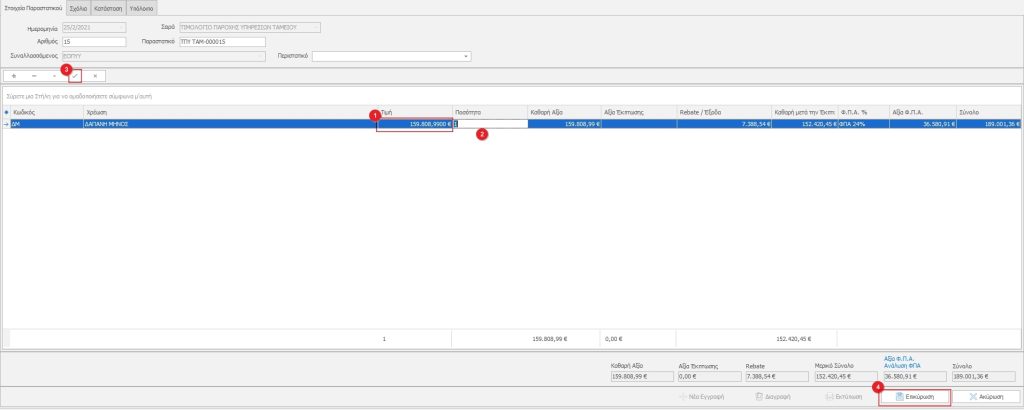Screen dimensions: 1024x410
Task: Click the Ακύρωση cancel button
Action: (984, 396)
